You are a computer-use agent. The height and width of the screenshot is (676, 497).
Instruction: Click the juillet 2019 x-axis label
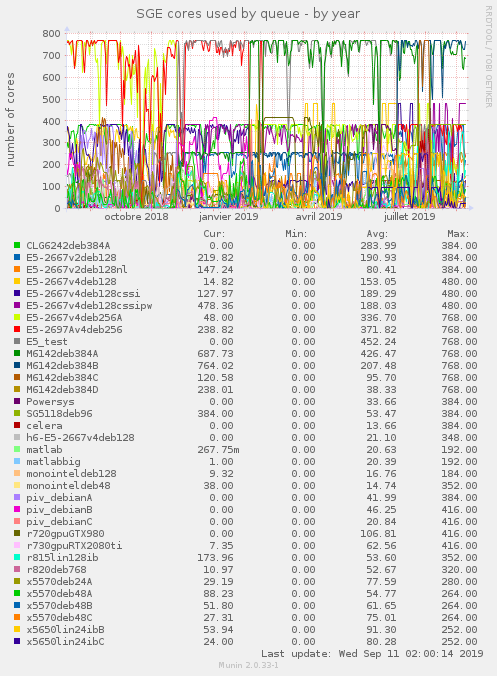[409, 216]
